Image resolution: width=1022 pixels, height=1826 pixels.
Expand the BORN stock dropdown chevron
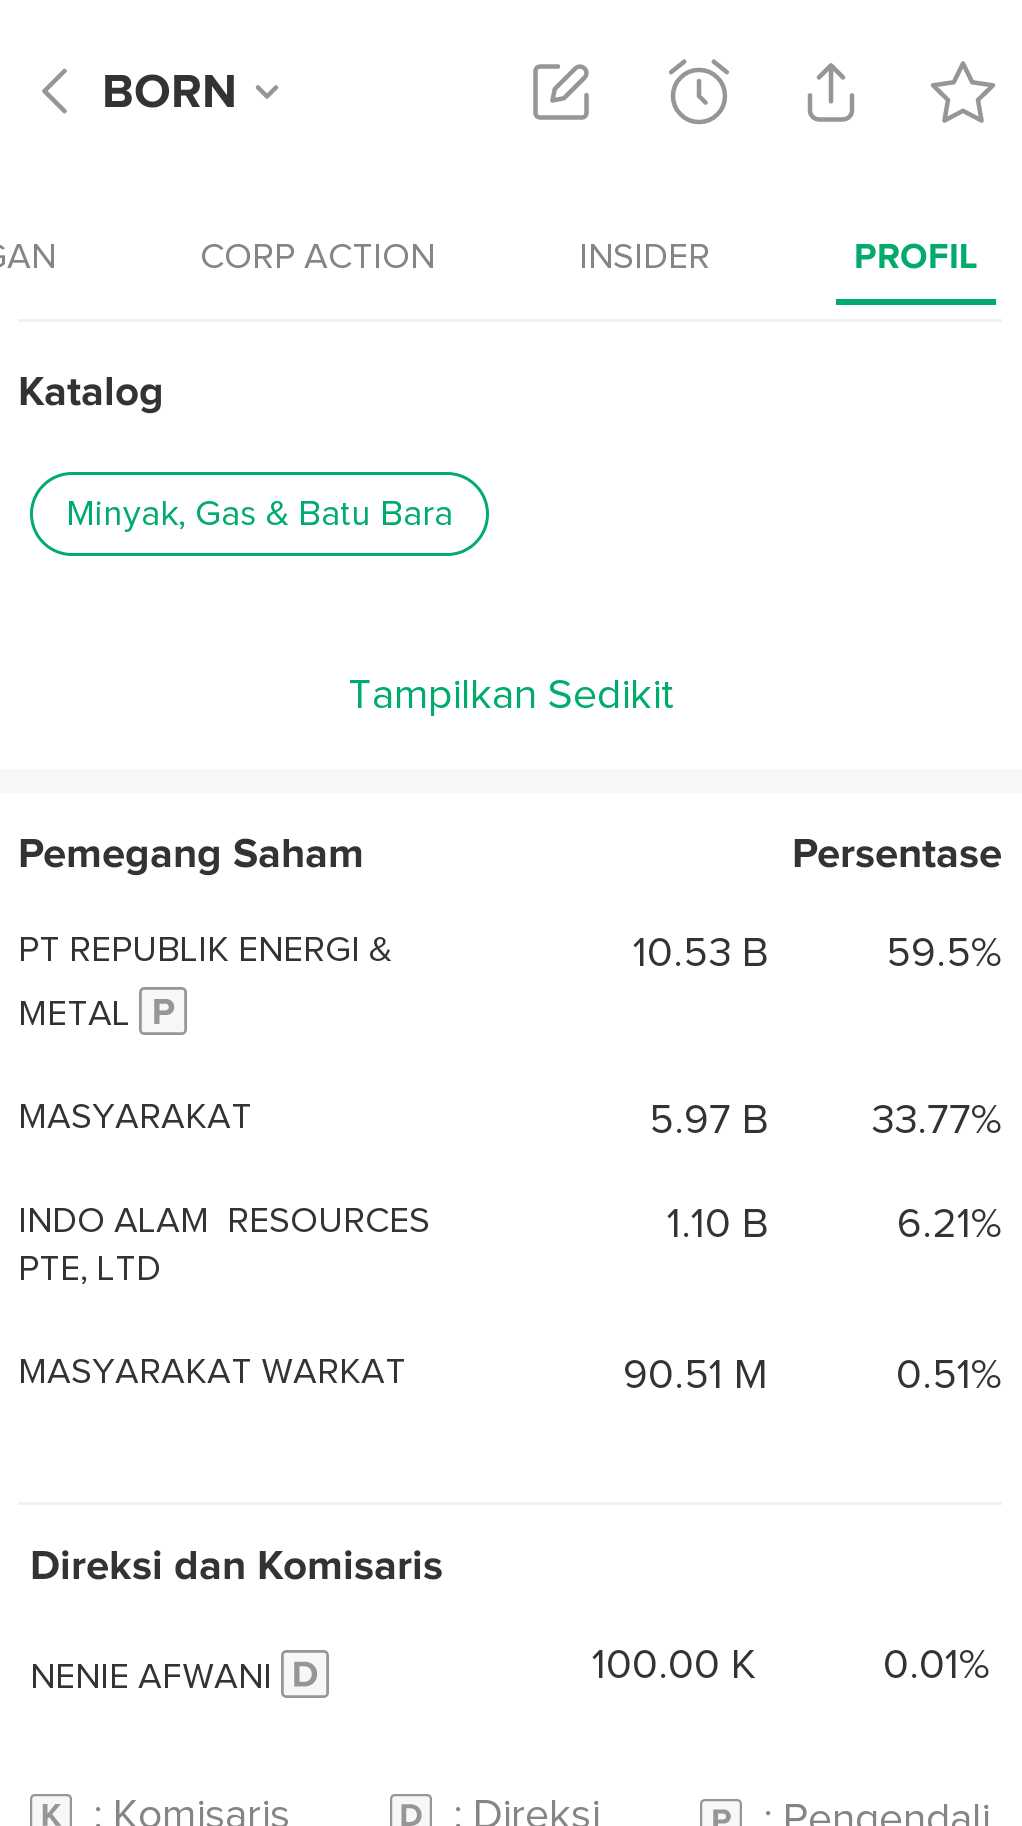pyautogui.click(x=267, y=92)
